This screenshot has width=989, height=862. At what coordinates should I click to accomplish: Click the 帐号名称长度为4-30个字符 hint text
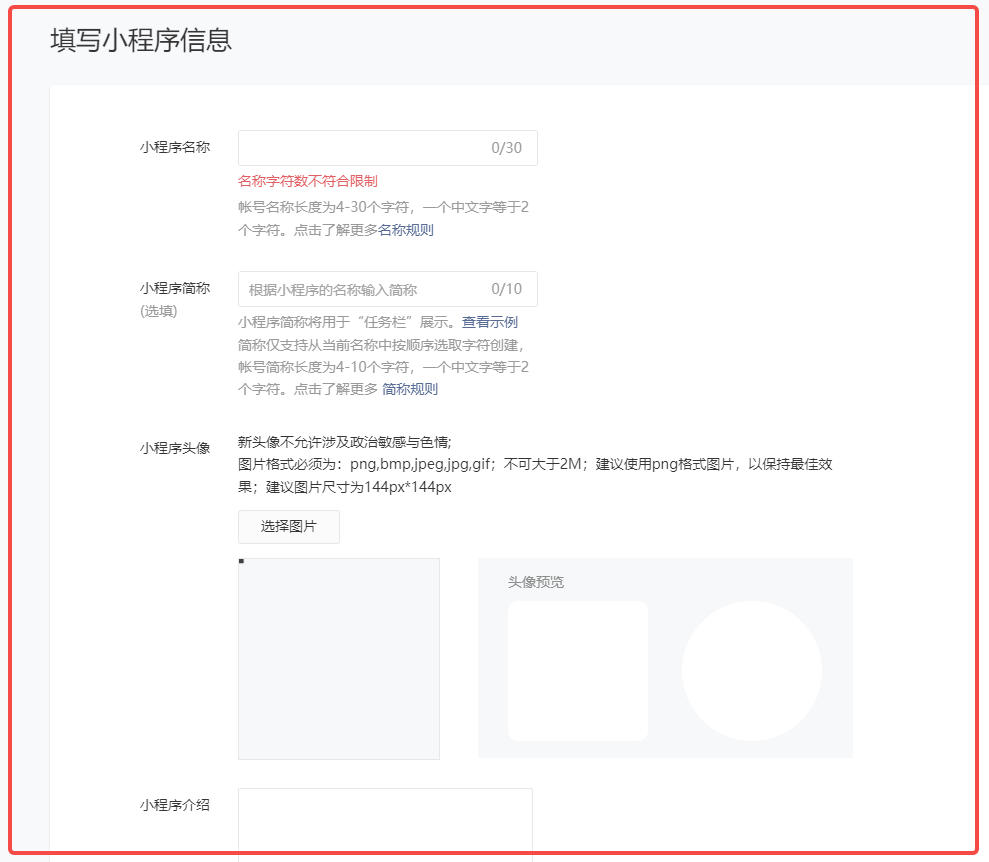[383, 219]
